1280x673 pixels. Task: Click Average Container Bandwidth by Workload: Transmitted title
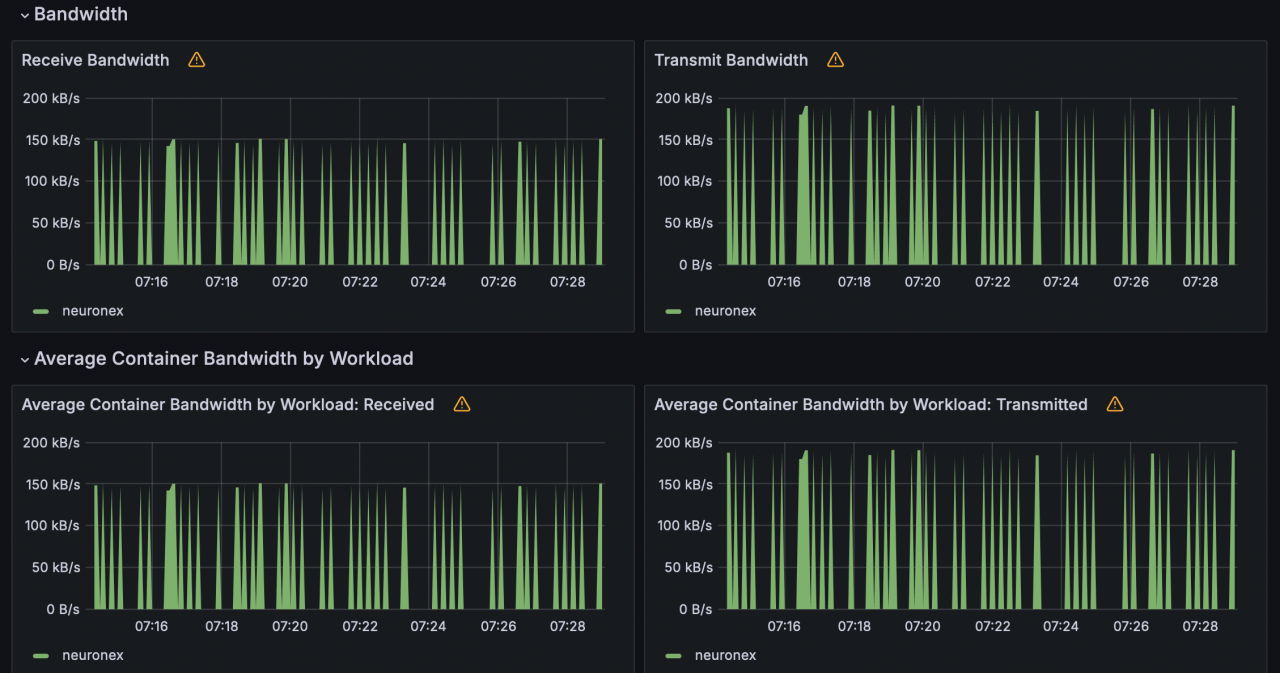pos(871,404)
